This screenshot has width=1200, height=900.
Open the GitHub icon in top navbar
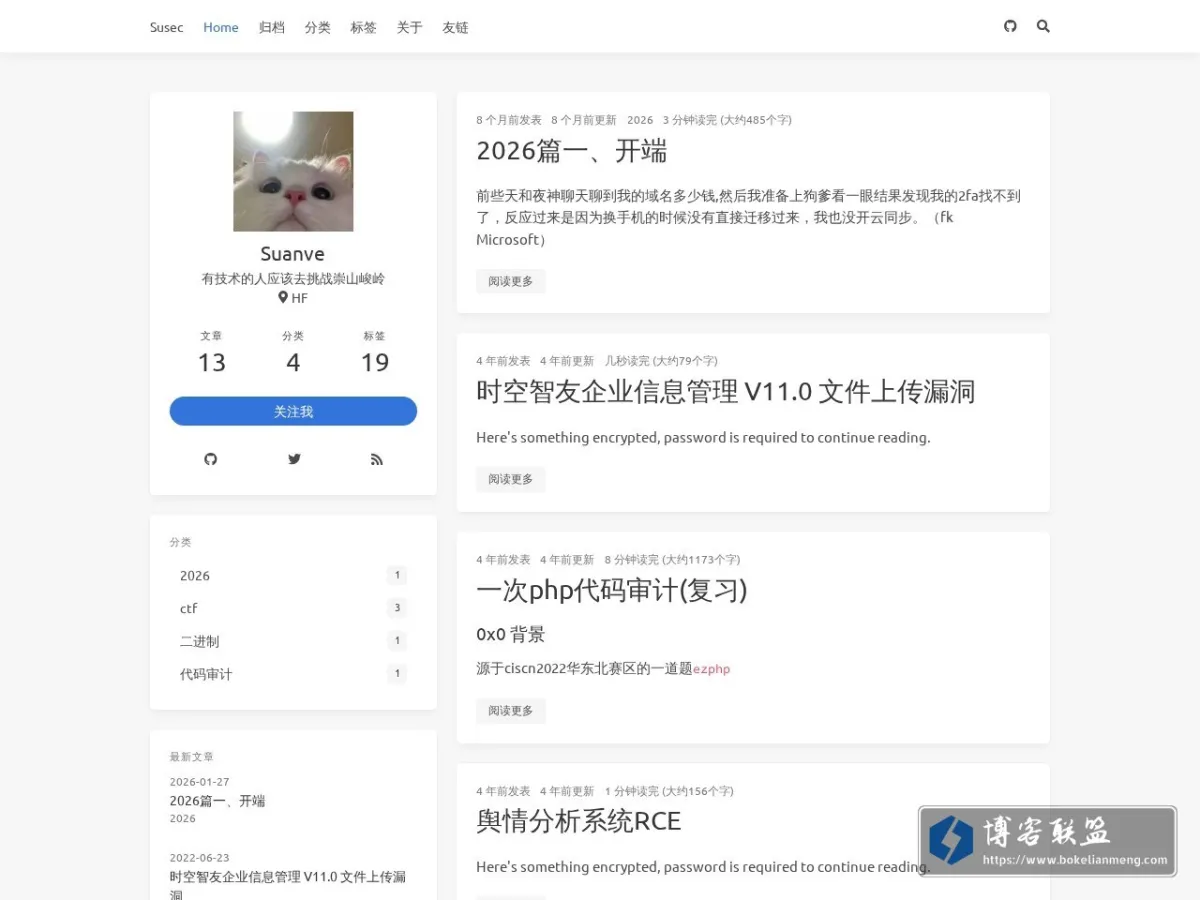point(1010,26)
